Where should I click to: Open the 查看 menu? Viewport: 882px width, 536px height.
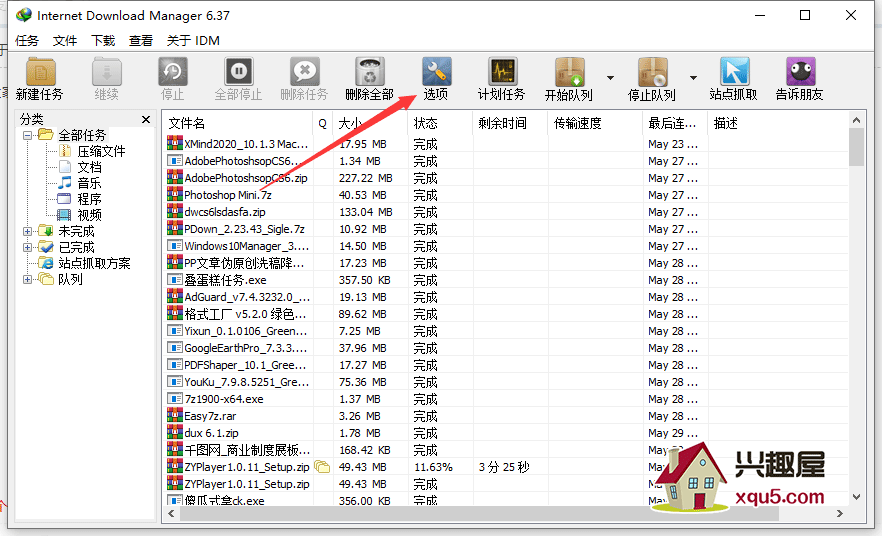[141, 40]
